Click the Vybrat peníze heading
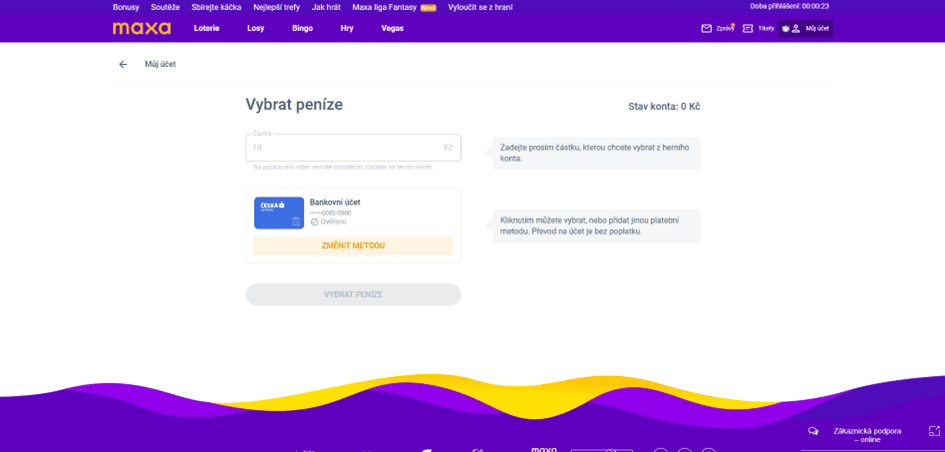The width and height of the screenshot is (945, 452). (x=294, y=104)
